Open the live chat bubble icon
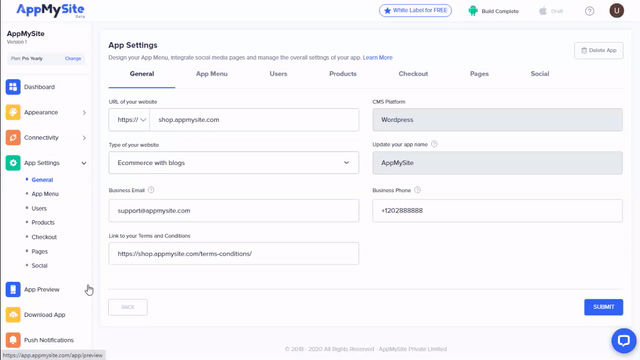Screen dimensions: 640x360 point(624,340)
